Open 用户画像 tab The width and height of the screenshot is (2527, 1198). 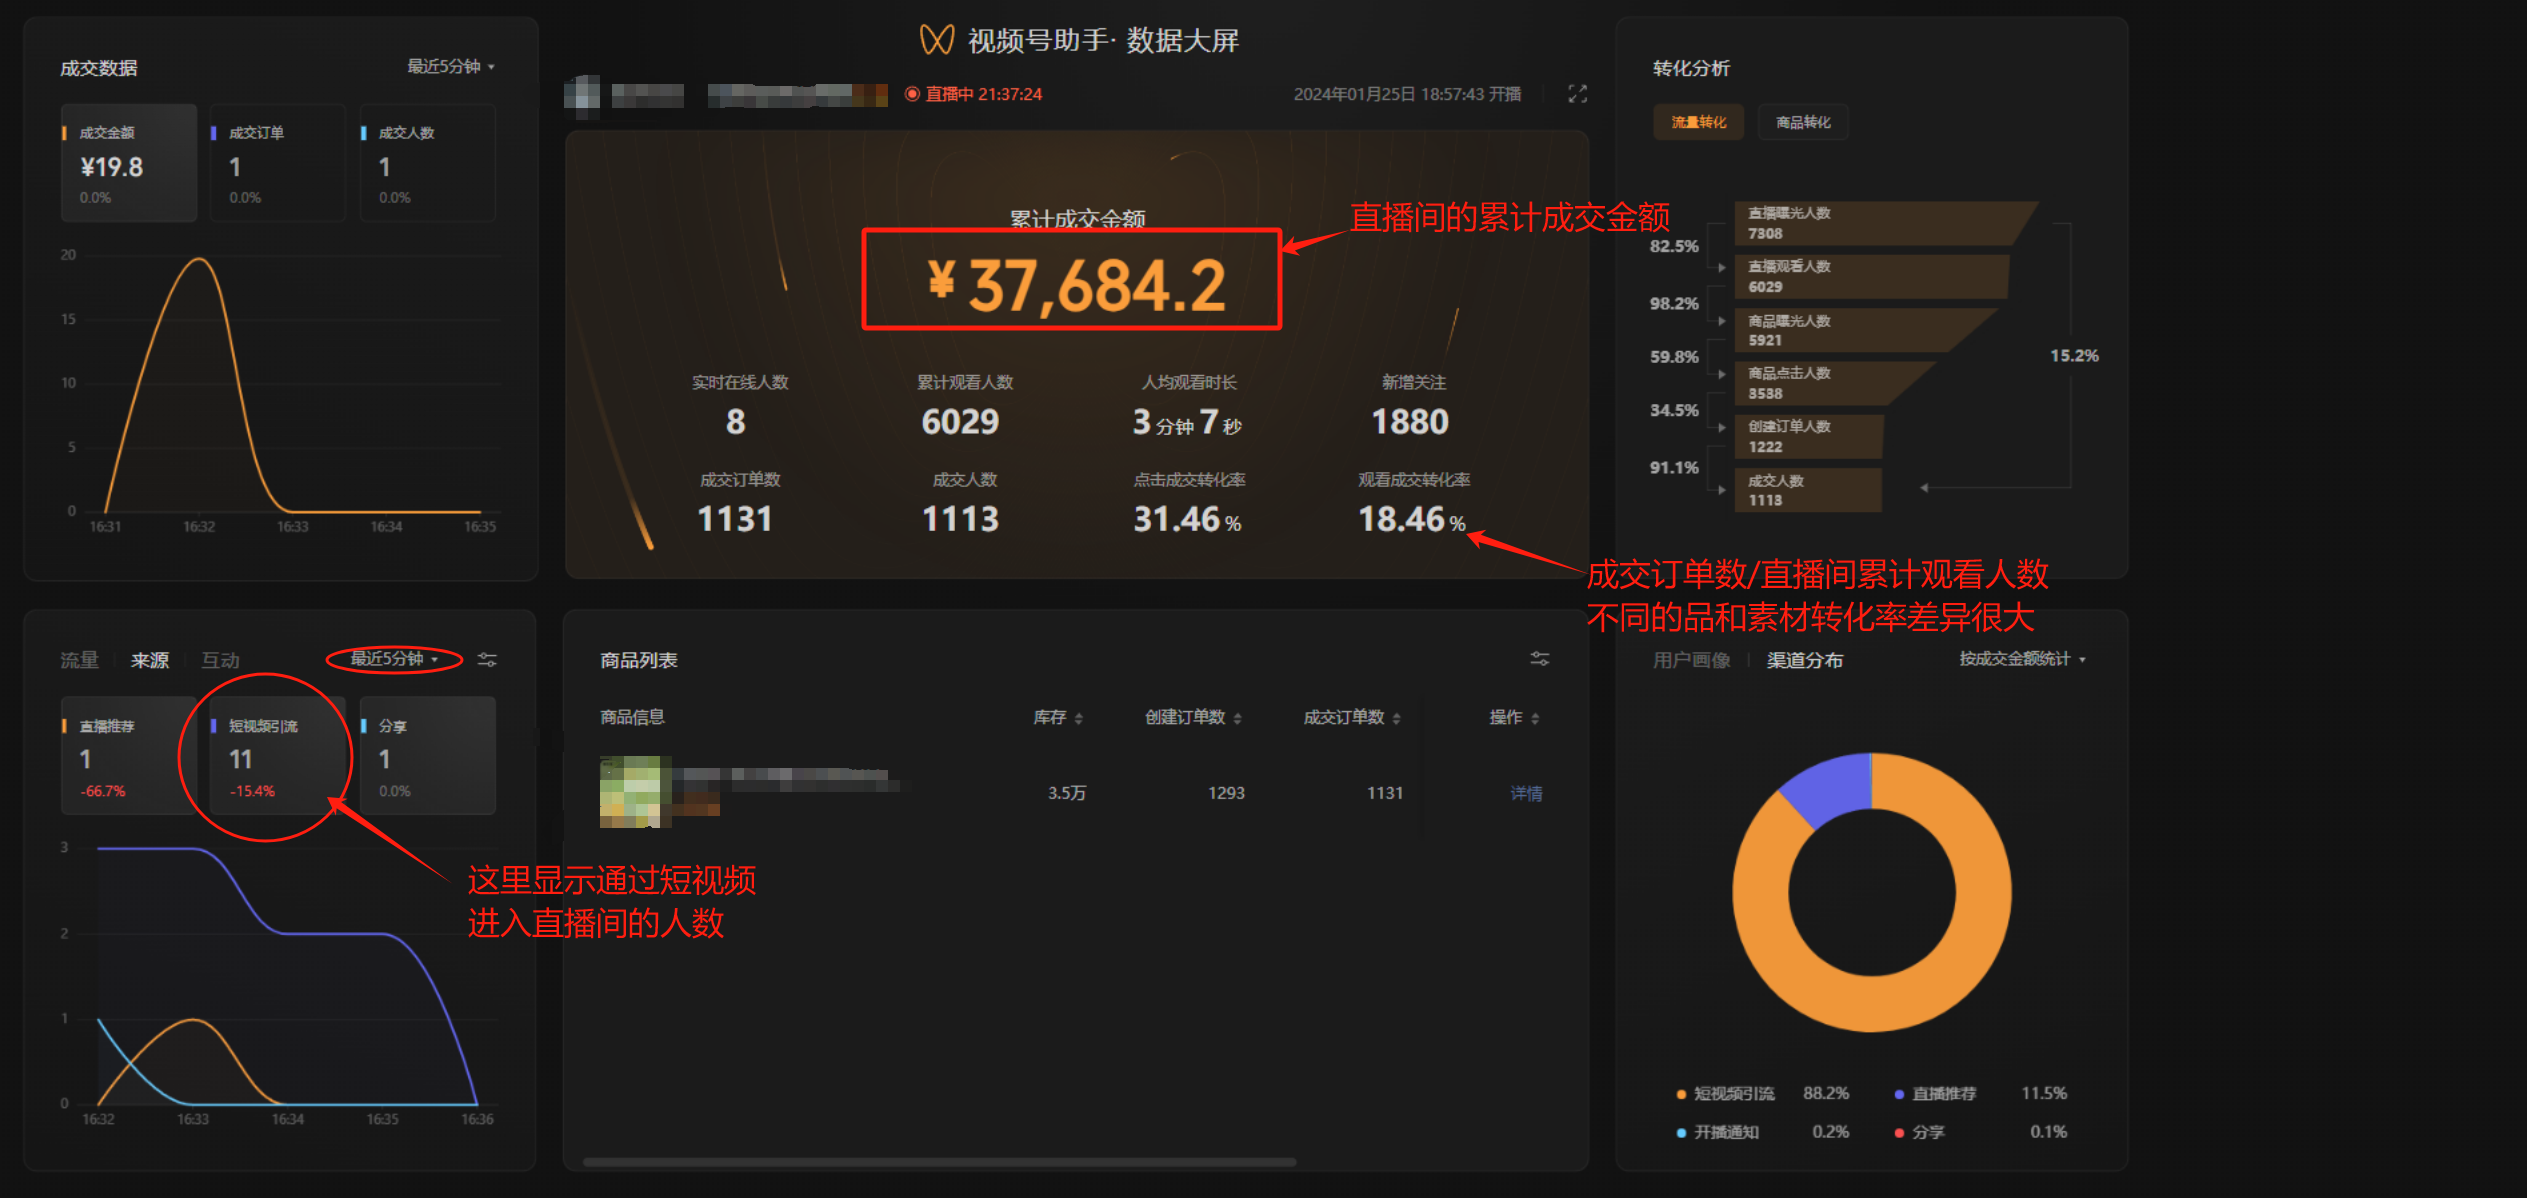(1691, 660)
